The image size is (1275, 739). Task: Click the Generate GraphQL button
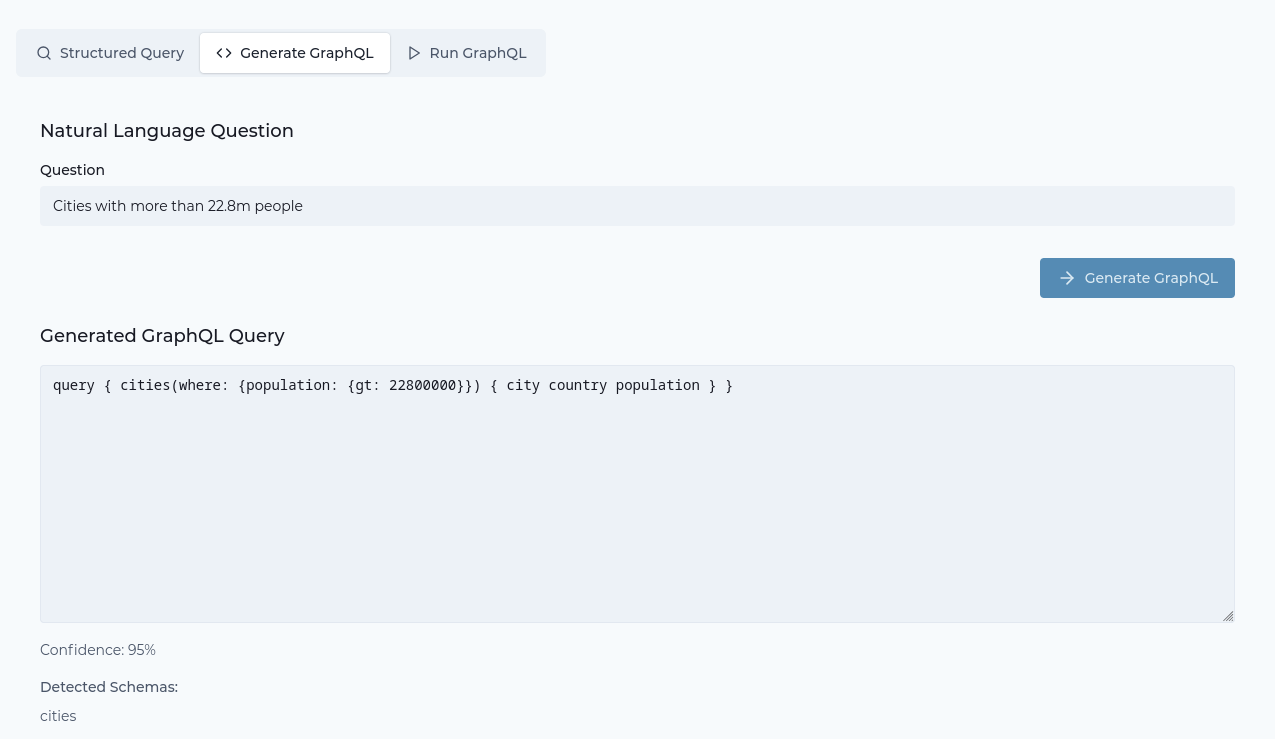tap(1137, 278)
